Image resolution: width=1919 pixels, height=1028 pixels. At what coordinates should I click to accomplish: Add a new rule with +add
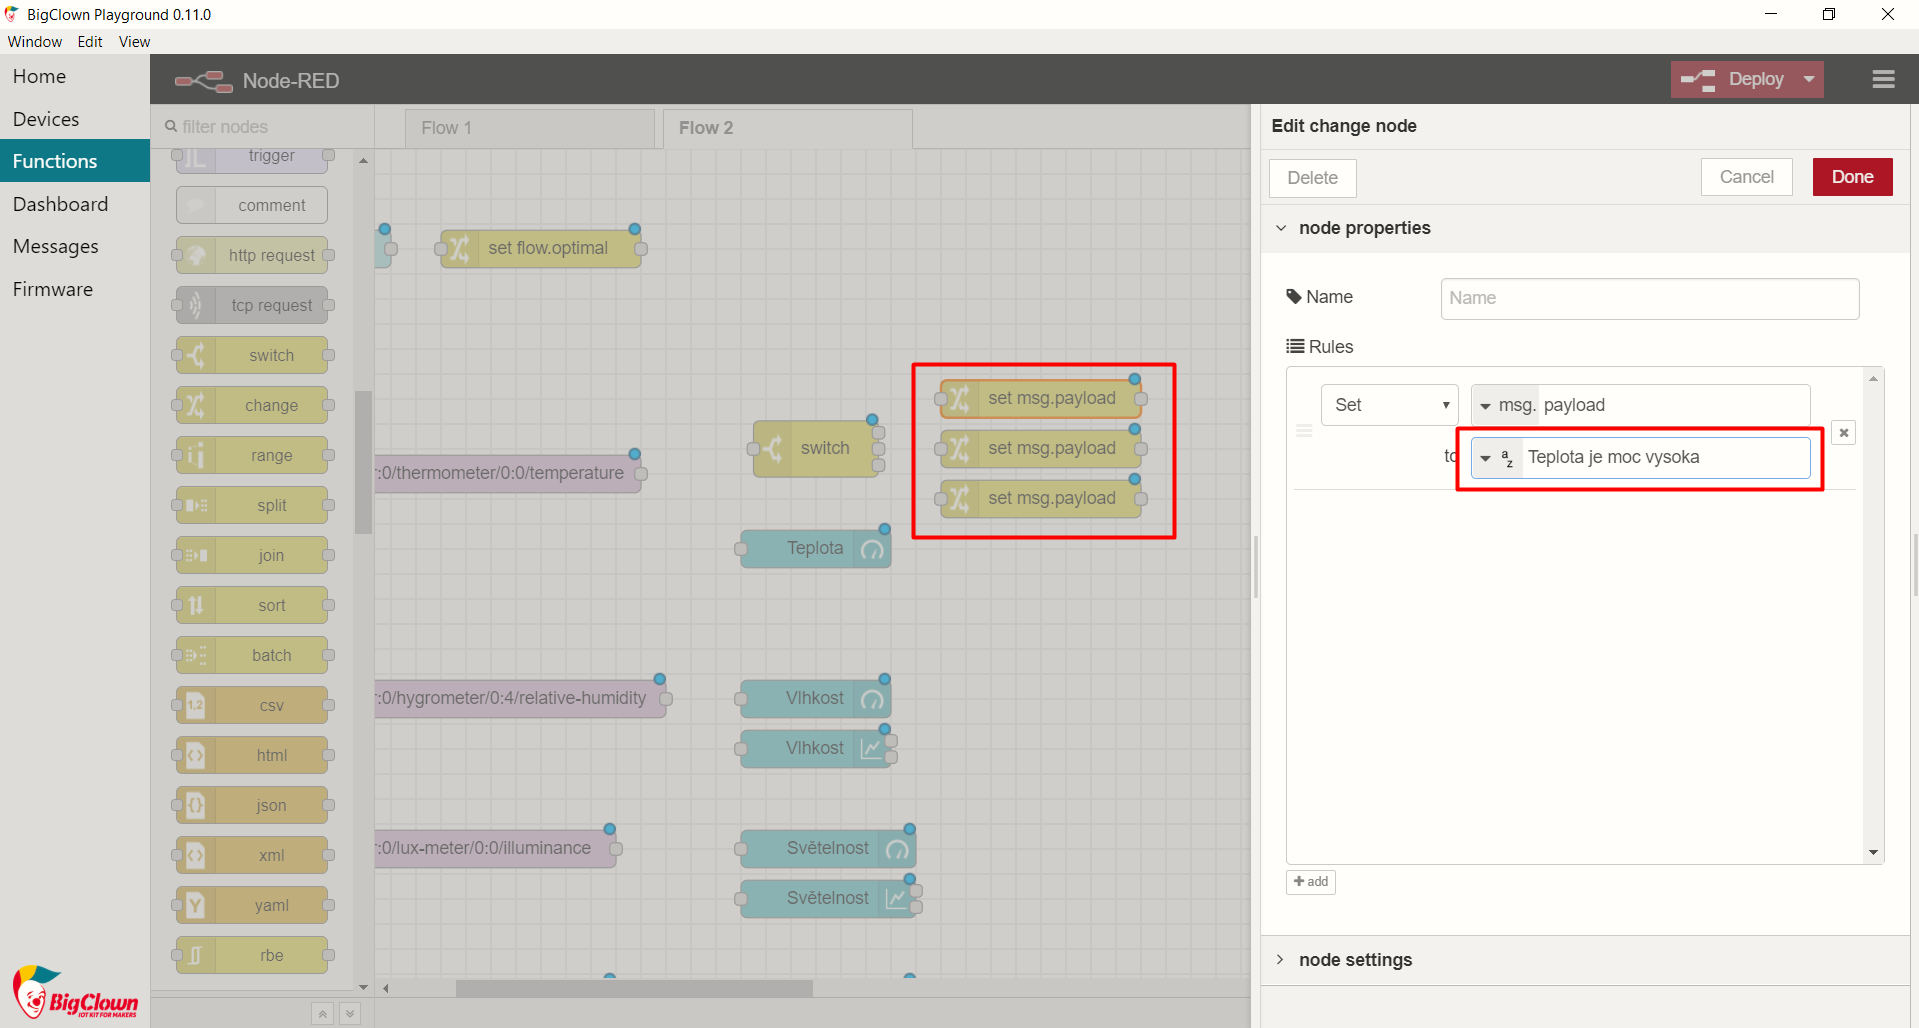pos(1311,881)
